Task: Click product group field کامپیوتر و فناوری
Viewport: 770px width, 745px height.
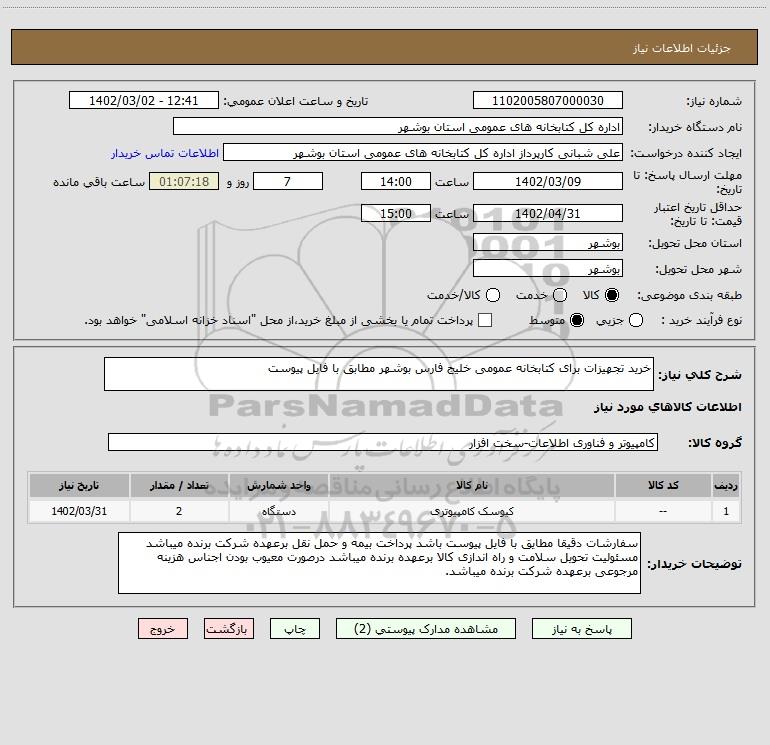Action: pos(383,442)
